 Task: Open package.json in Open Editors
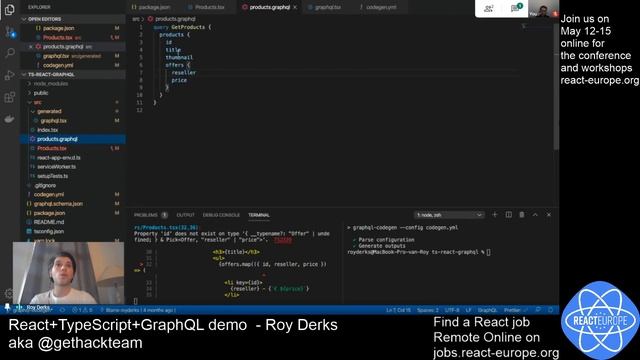(x=58, y=28)
